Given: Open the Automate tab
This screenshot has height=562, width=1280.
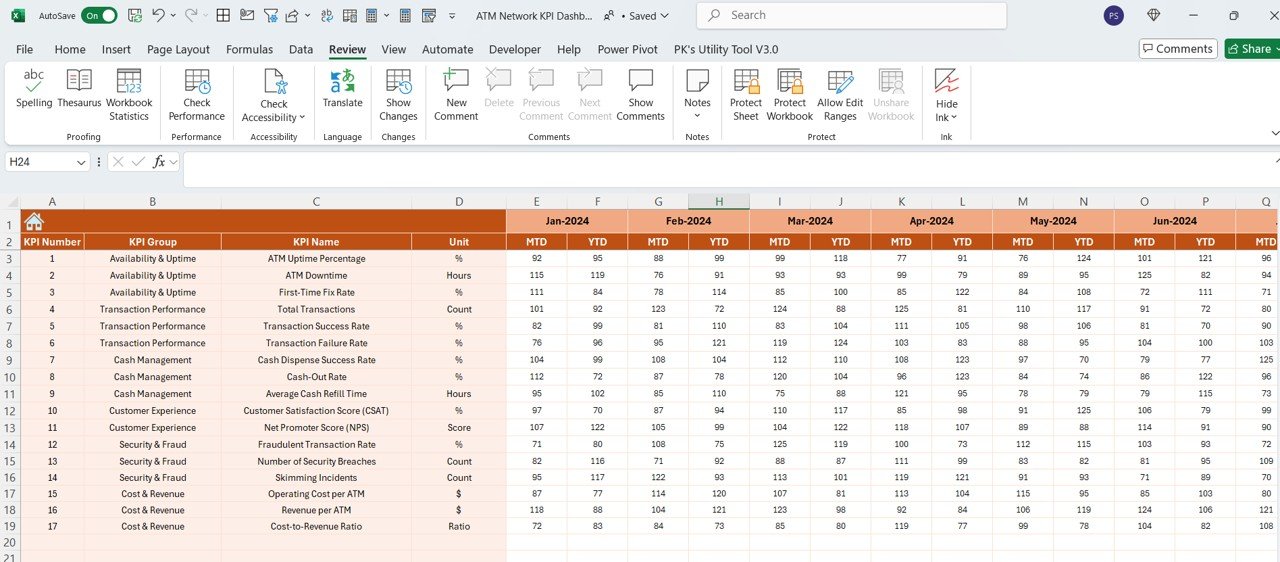Looking at the screenshot, I should tap(447, 49).
